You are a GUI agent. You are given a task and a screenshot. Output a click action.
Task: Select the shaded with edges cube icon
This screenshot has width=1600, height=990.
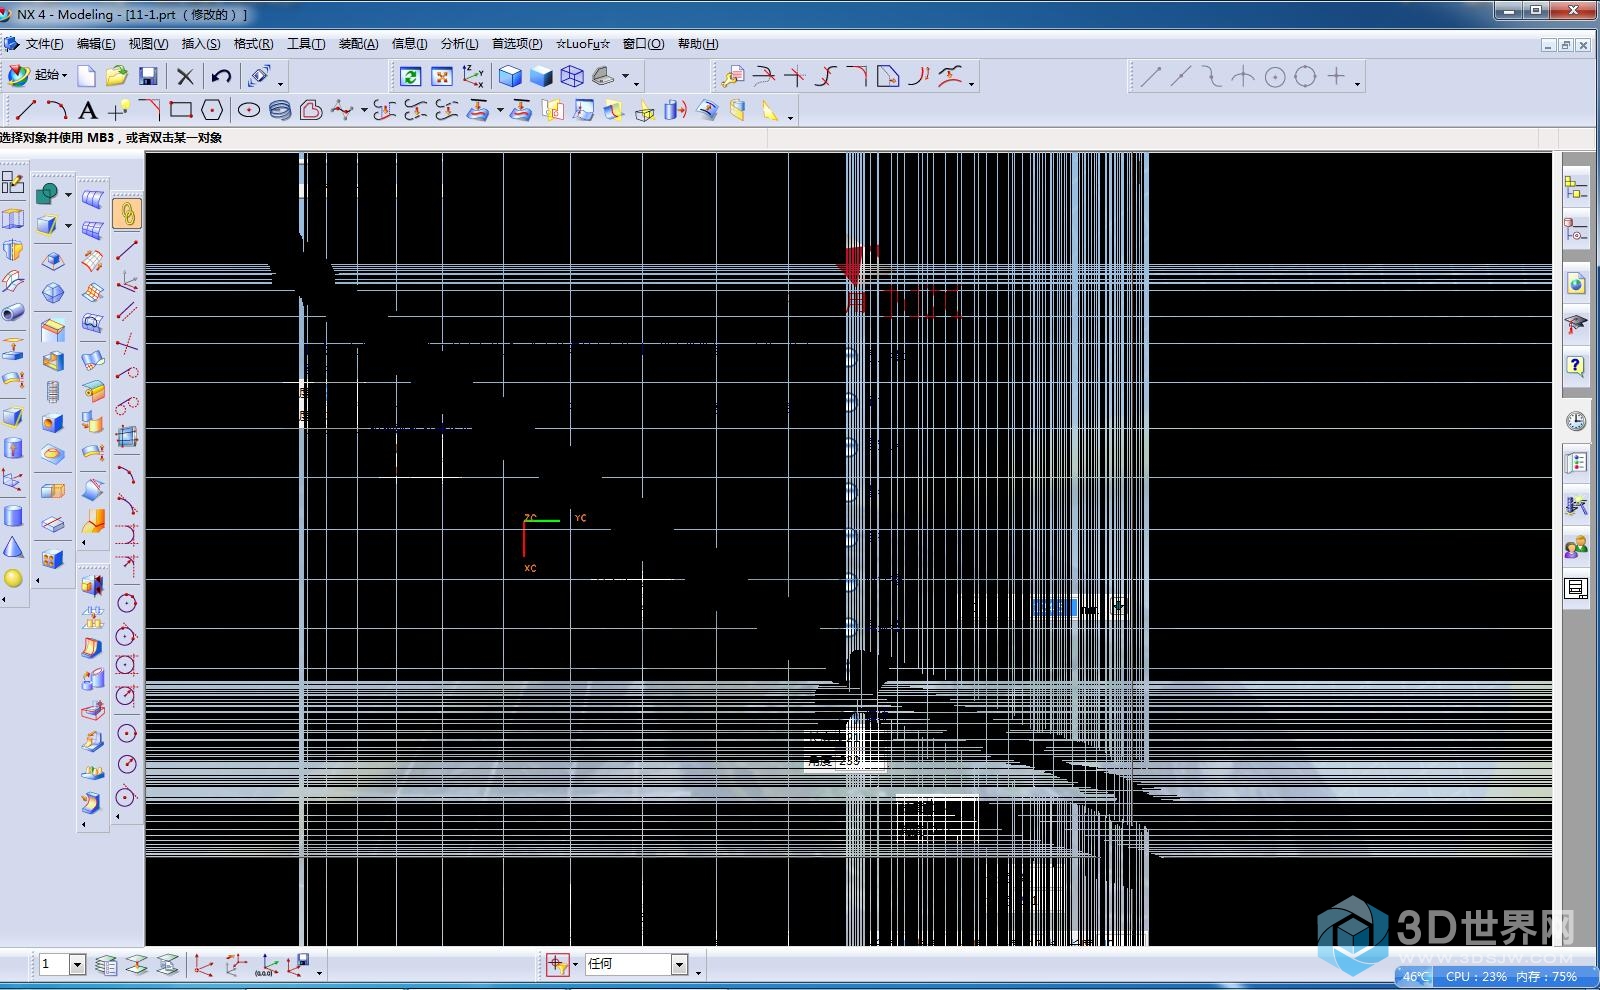(510, 77)
